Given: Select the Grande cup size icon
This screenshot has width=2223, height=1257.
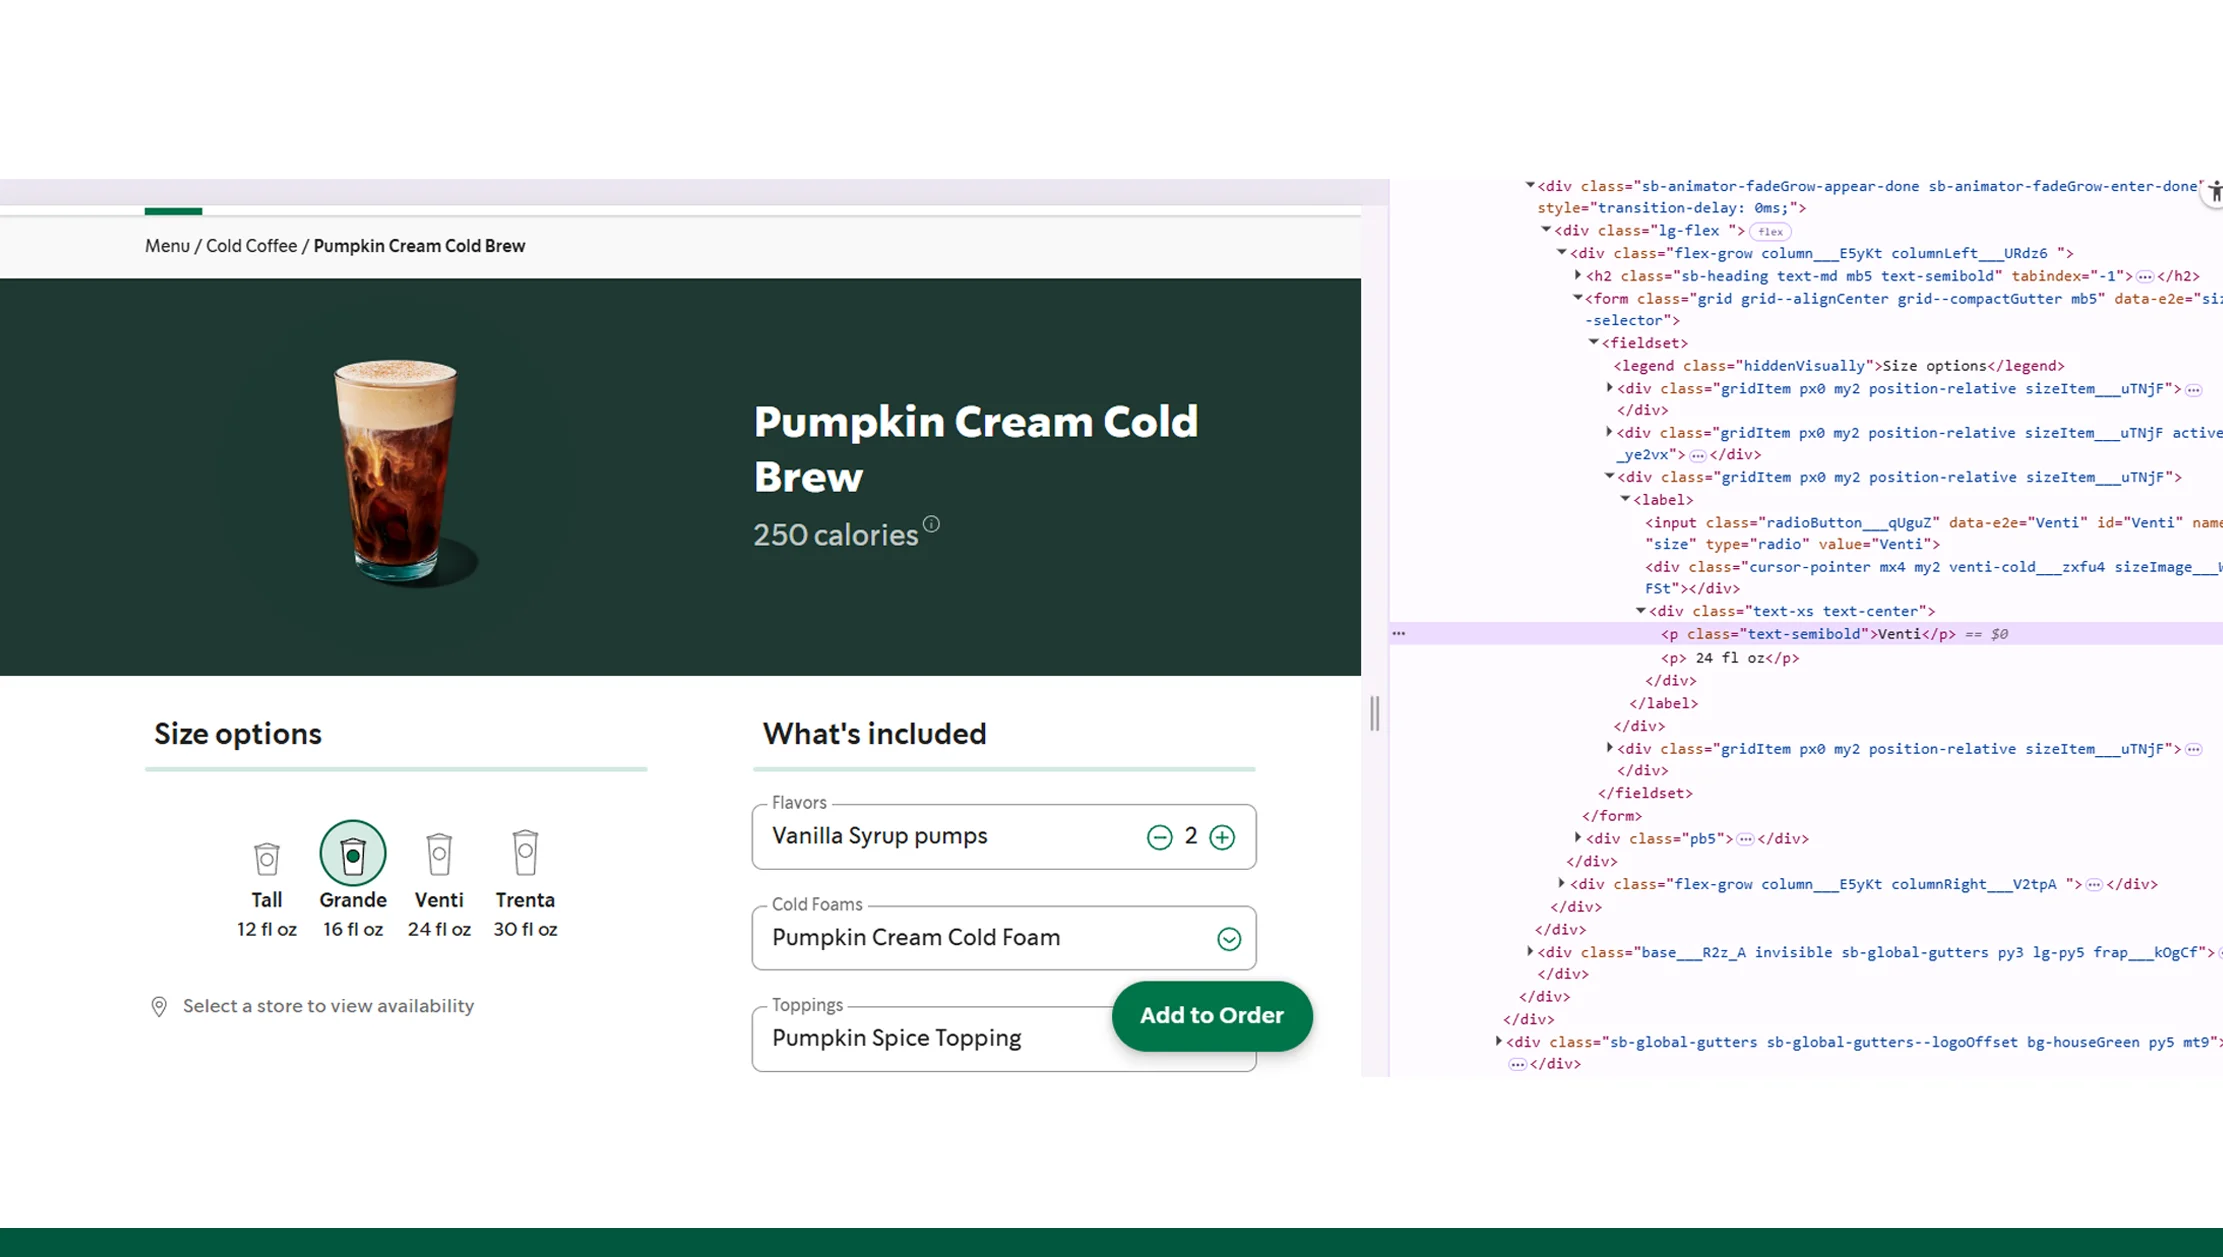Looking at the screenshot, I should point(353,854).
